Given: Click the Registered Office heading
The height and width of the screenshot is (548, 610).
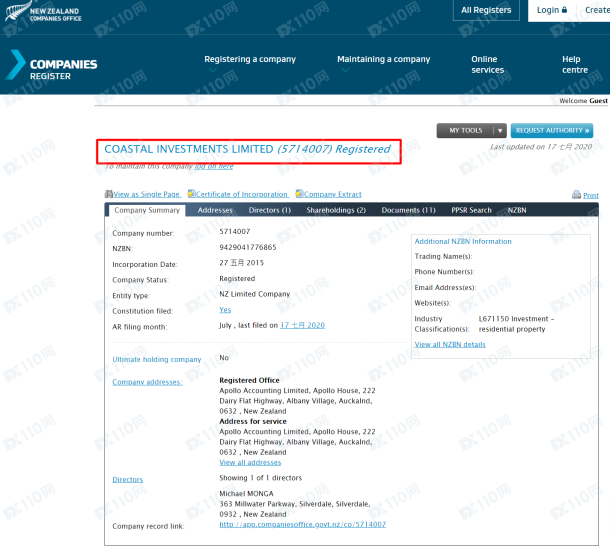Looking at the screenshot, I should click(x=249, y=380).
